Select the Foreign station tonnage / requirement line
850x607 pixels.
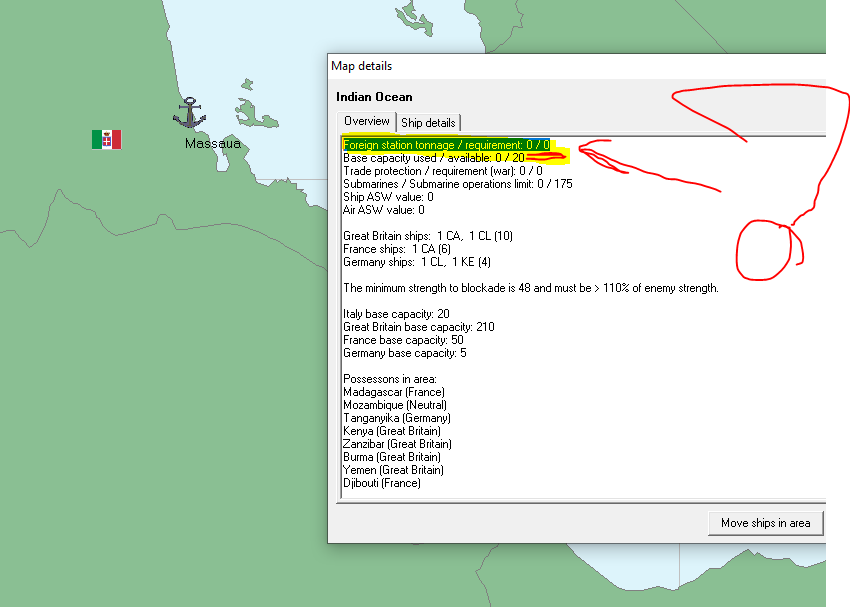[446, 145]
